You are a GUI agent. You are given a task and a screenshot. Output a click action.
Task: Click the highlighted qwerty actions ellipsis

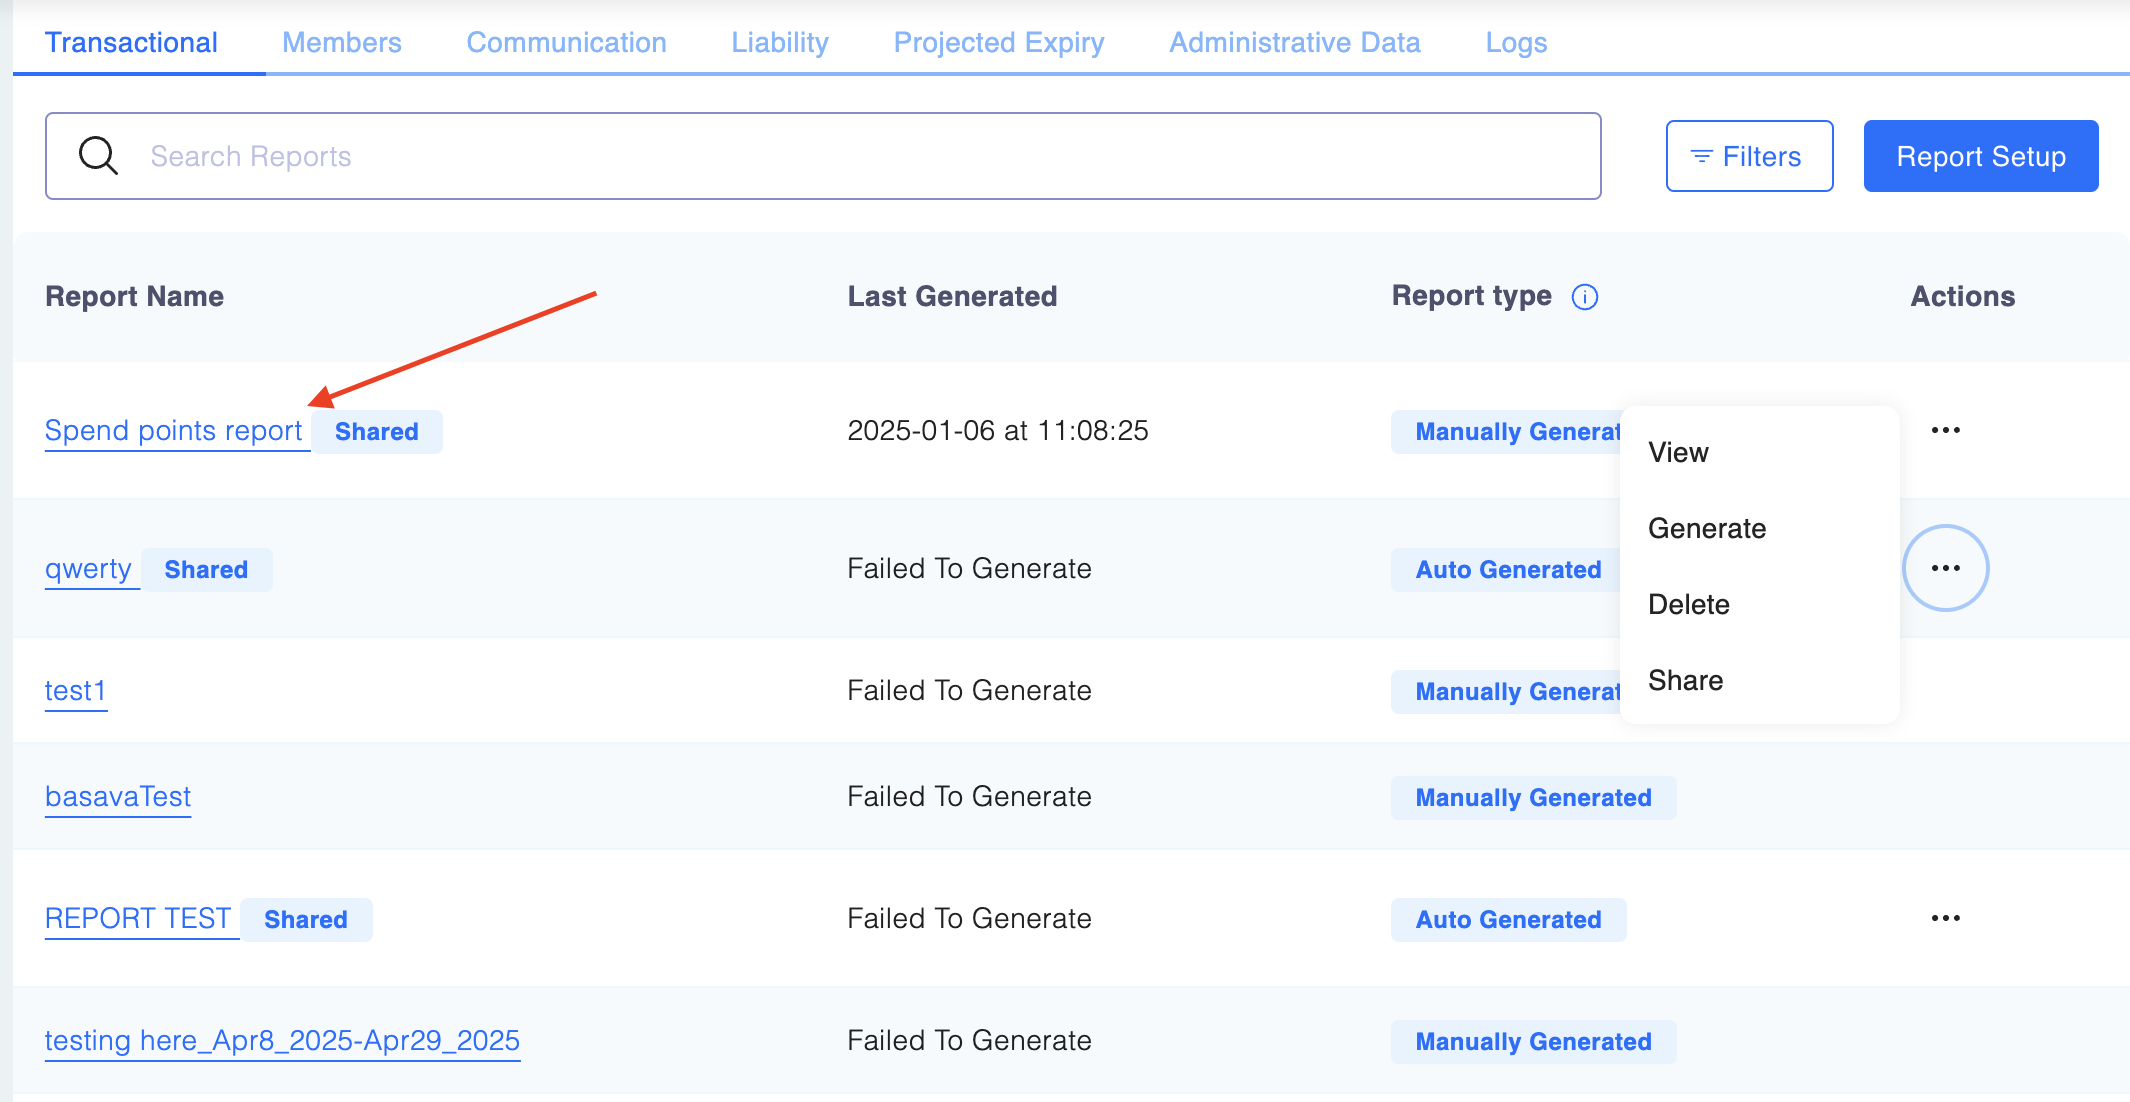point(1945,568)
